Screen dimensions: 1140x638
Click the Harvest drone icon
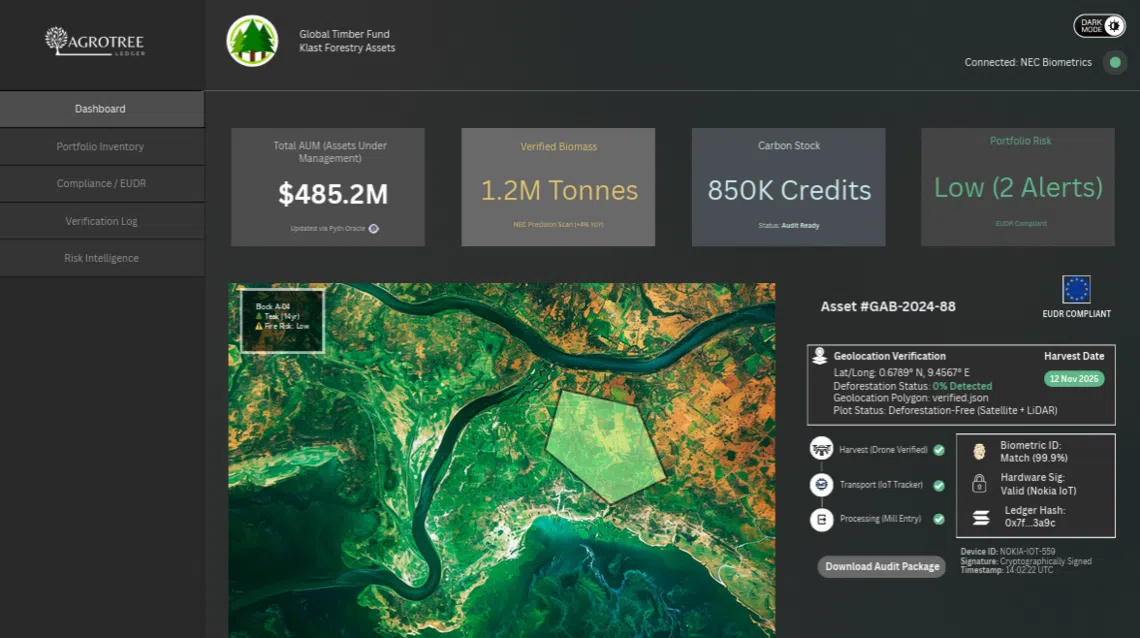pyautogui.click(x=821, y=449)
